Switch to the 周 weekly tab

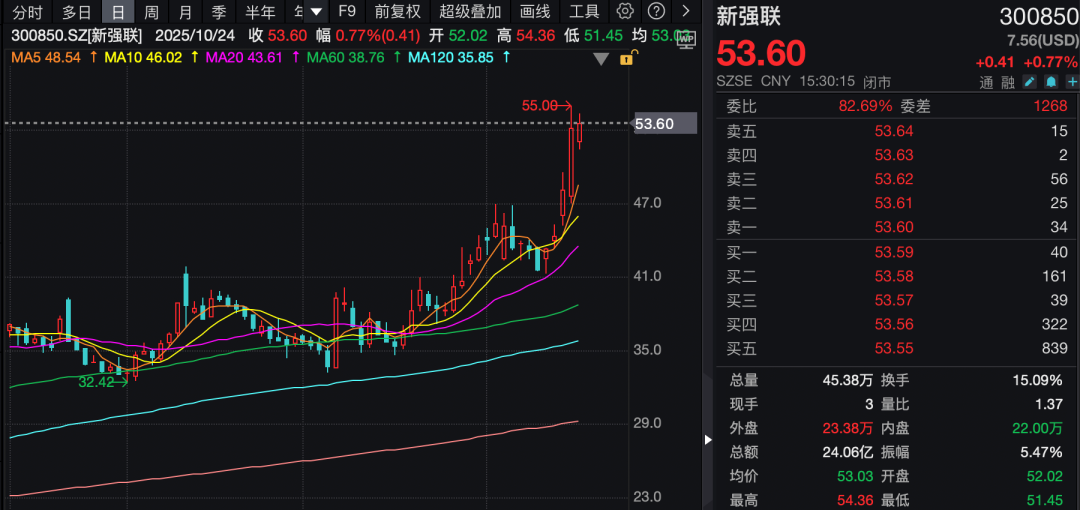tap(152, 11)
